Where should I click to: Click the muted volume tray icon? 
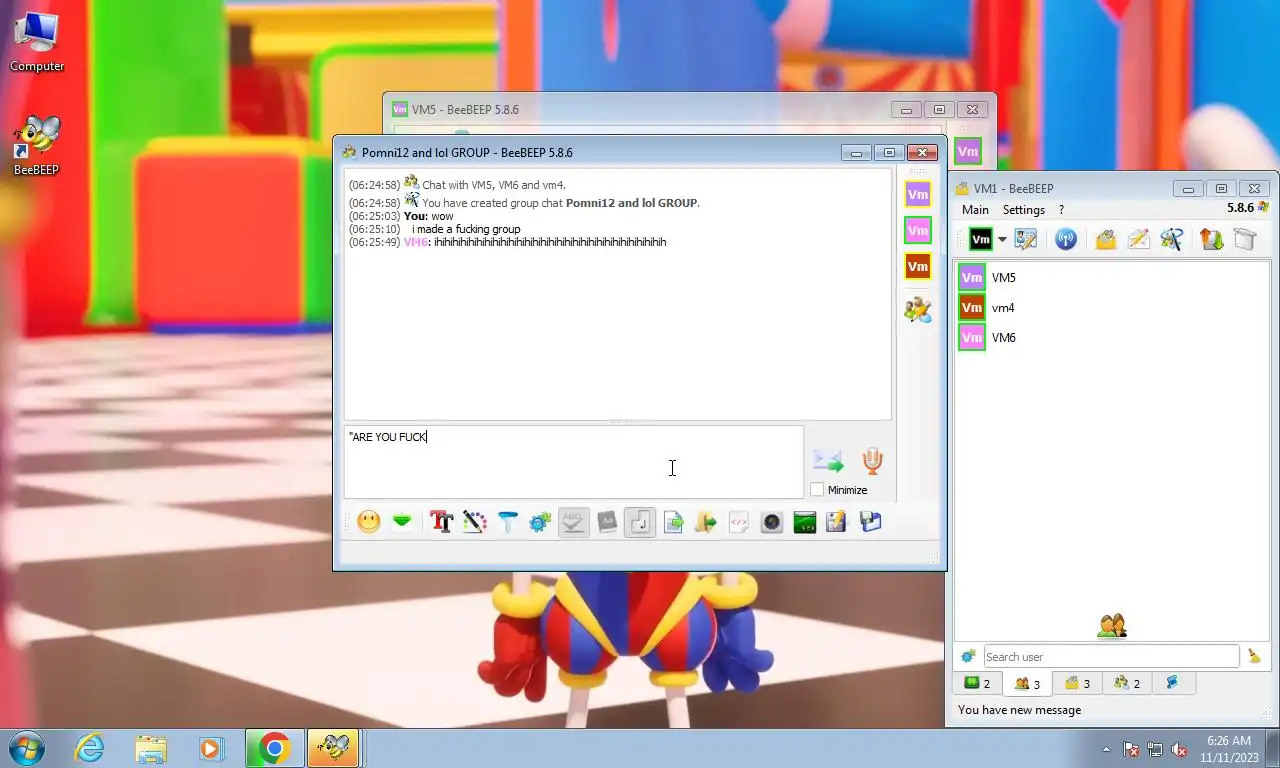1179,749
